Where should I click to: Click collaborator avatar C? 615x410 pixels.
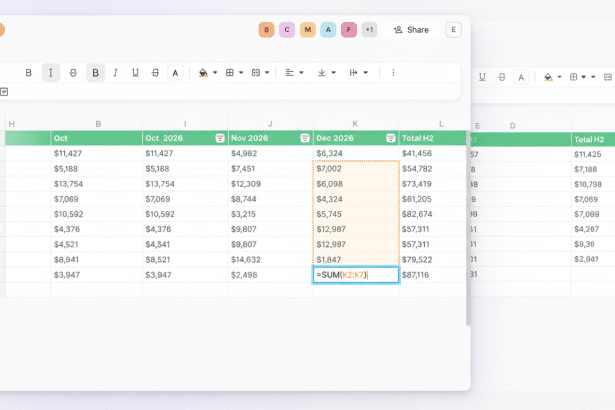(287, 30)
